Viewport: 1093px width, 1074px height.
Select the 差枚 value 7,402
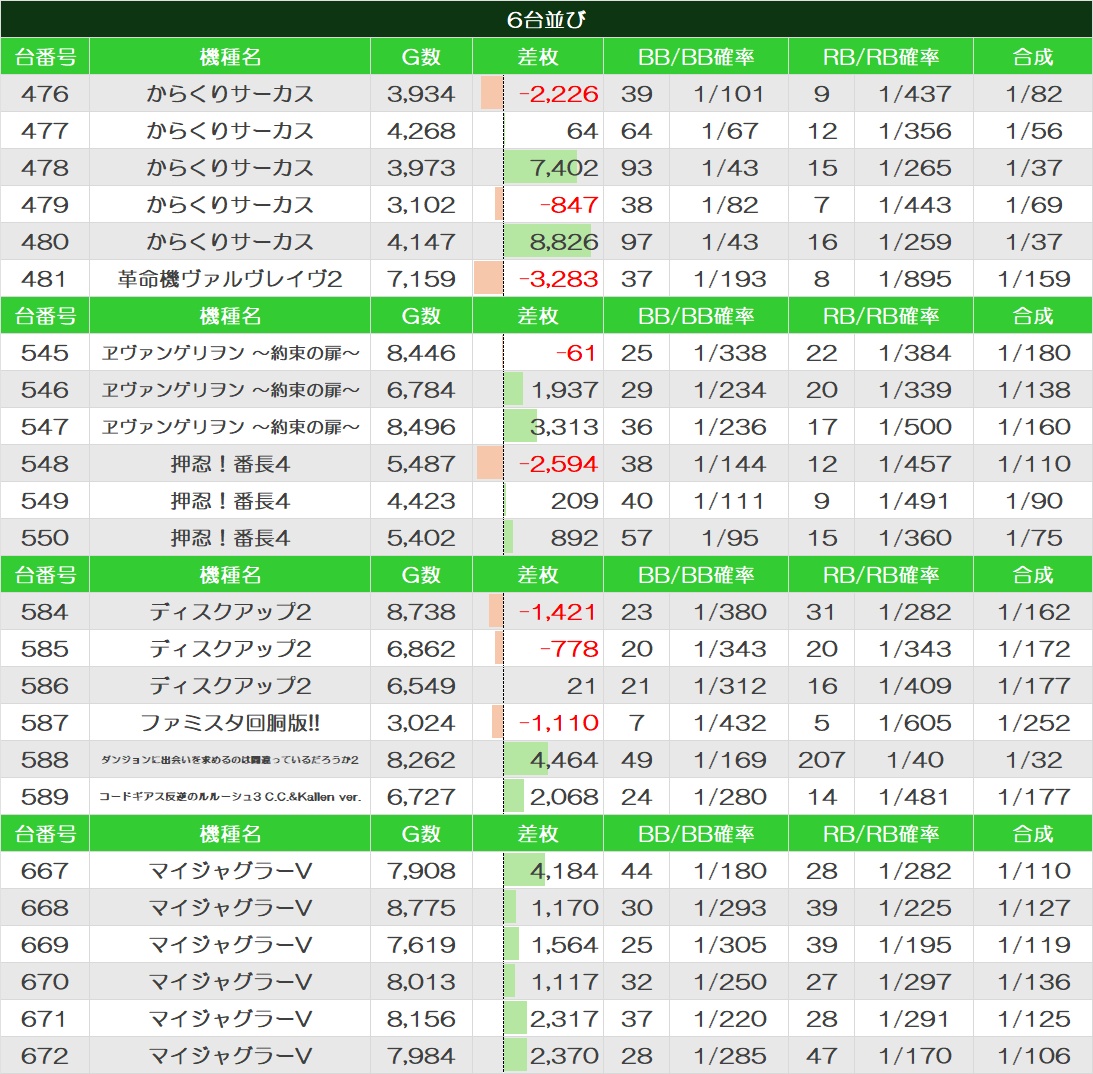pyautogui.click(x=564, y=167)
